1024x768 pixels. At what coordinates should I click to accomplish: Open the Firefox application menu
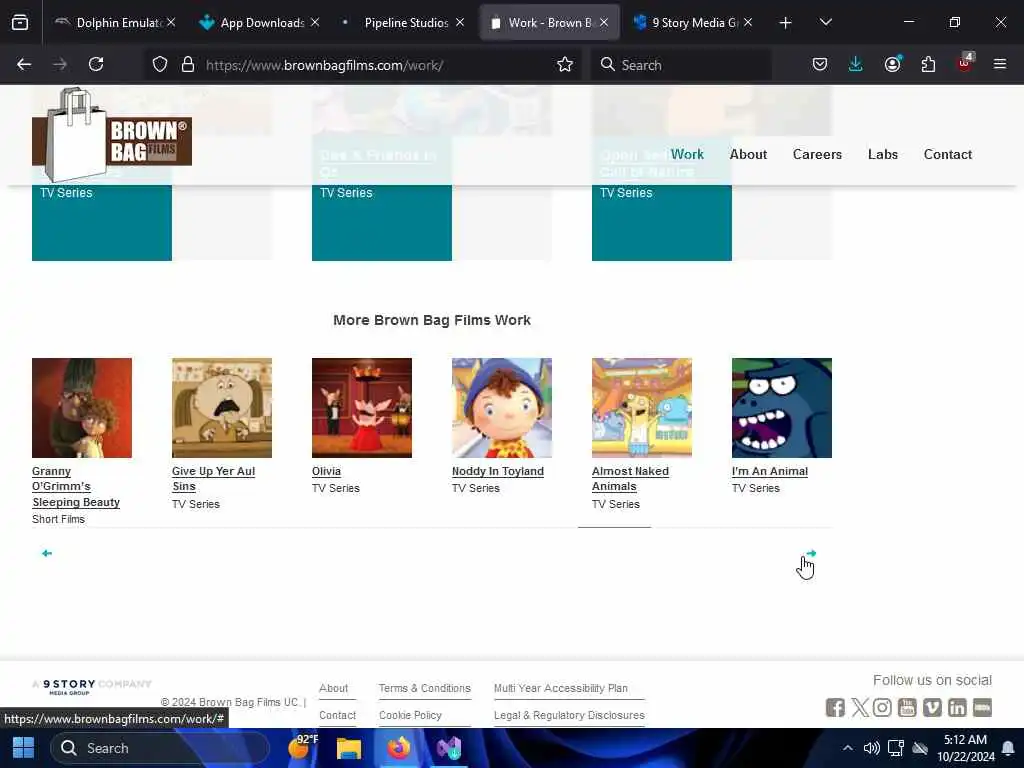pyautogui.click(x=1000, y=64)
